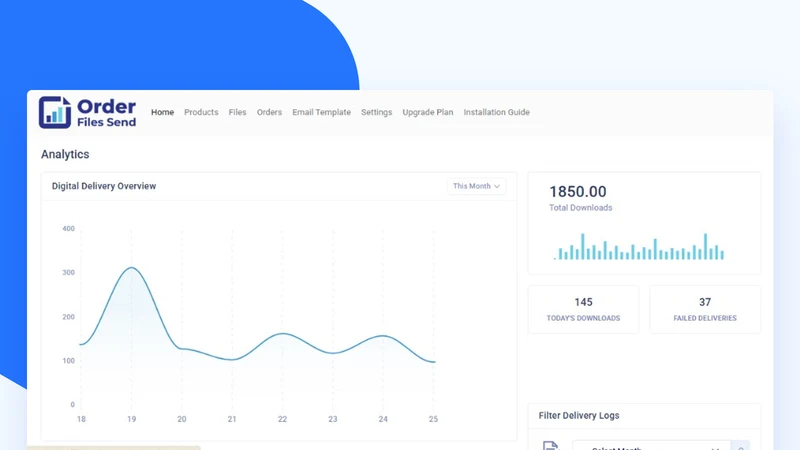
Task: Open the This Month chevron arrow
Action: (x=497, y=186)
